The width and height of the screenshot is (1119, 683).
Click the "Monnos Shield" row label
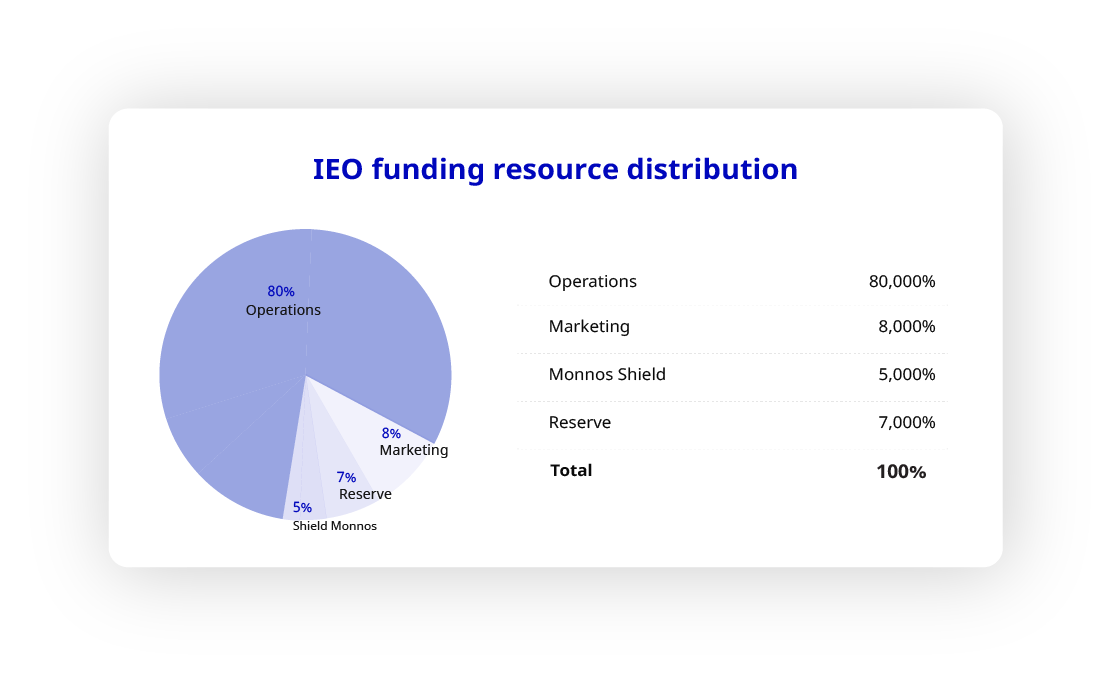tap(607, 374)
